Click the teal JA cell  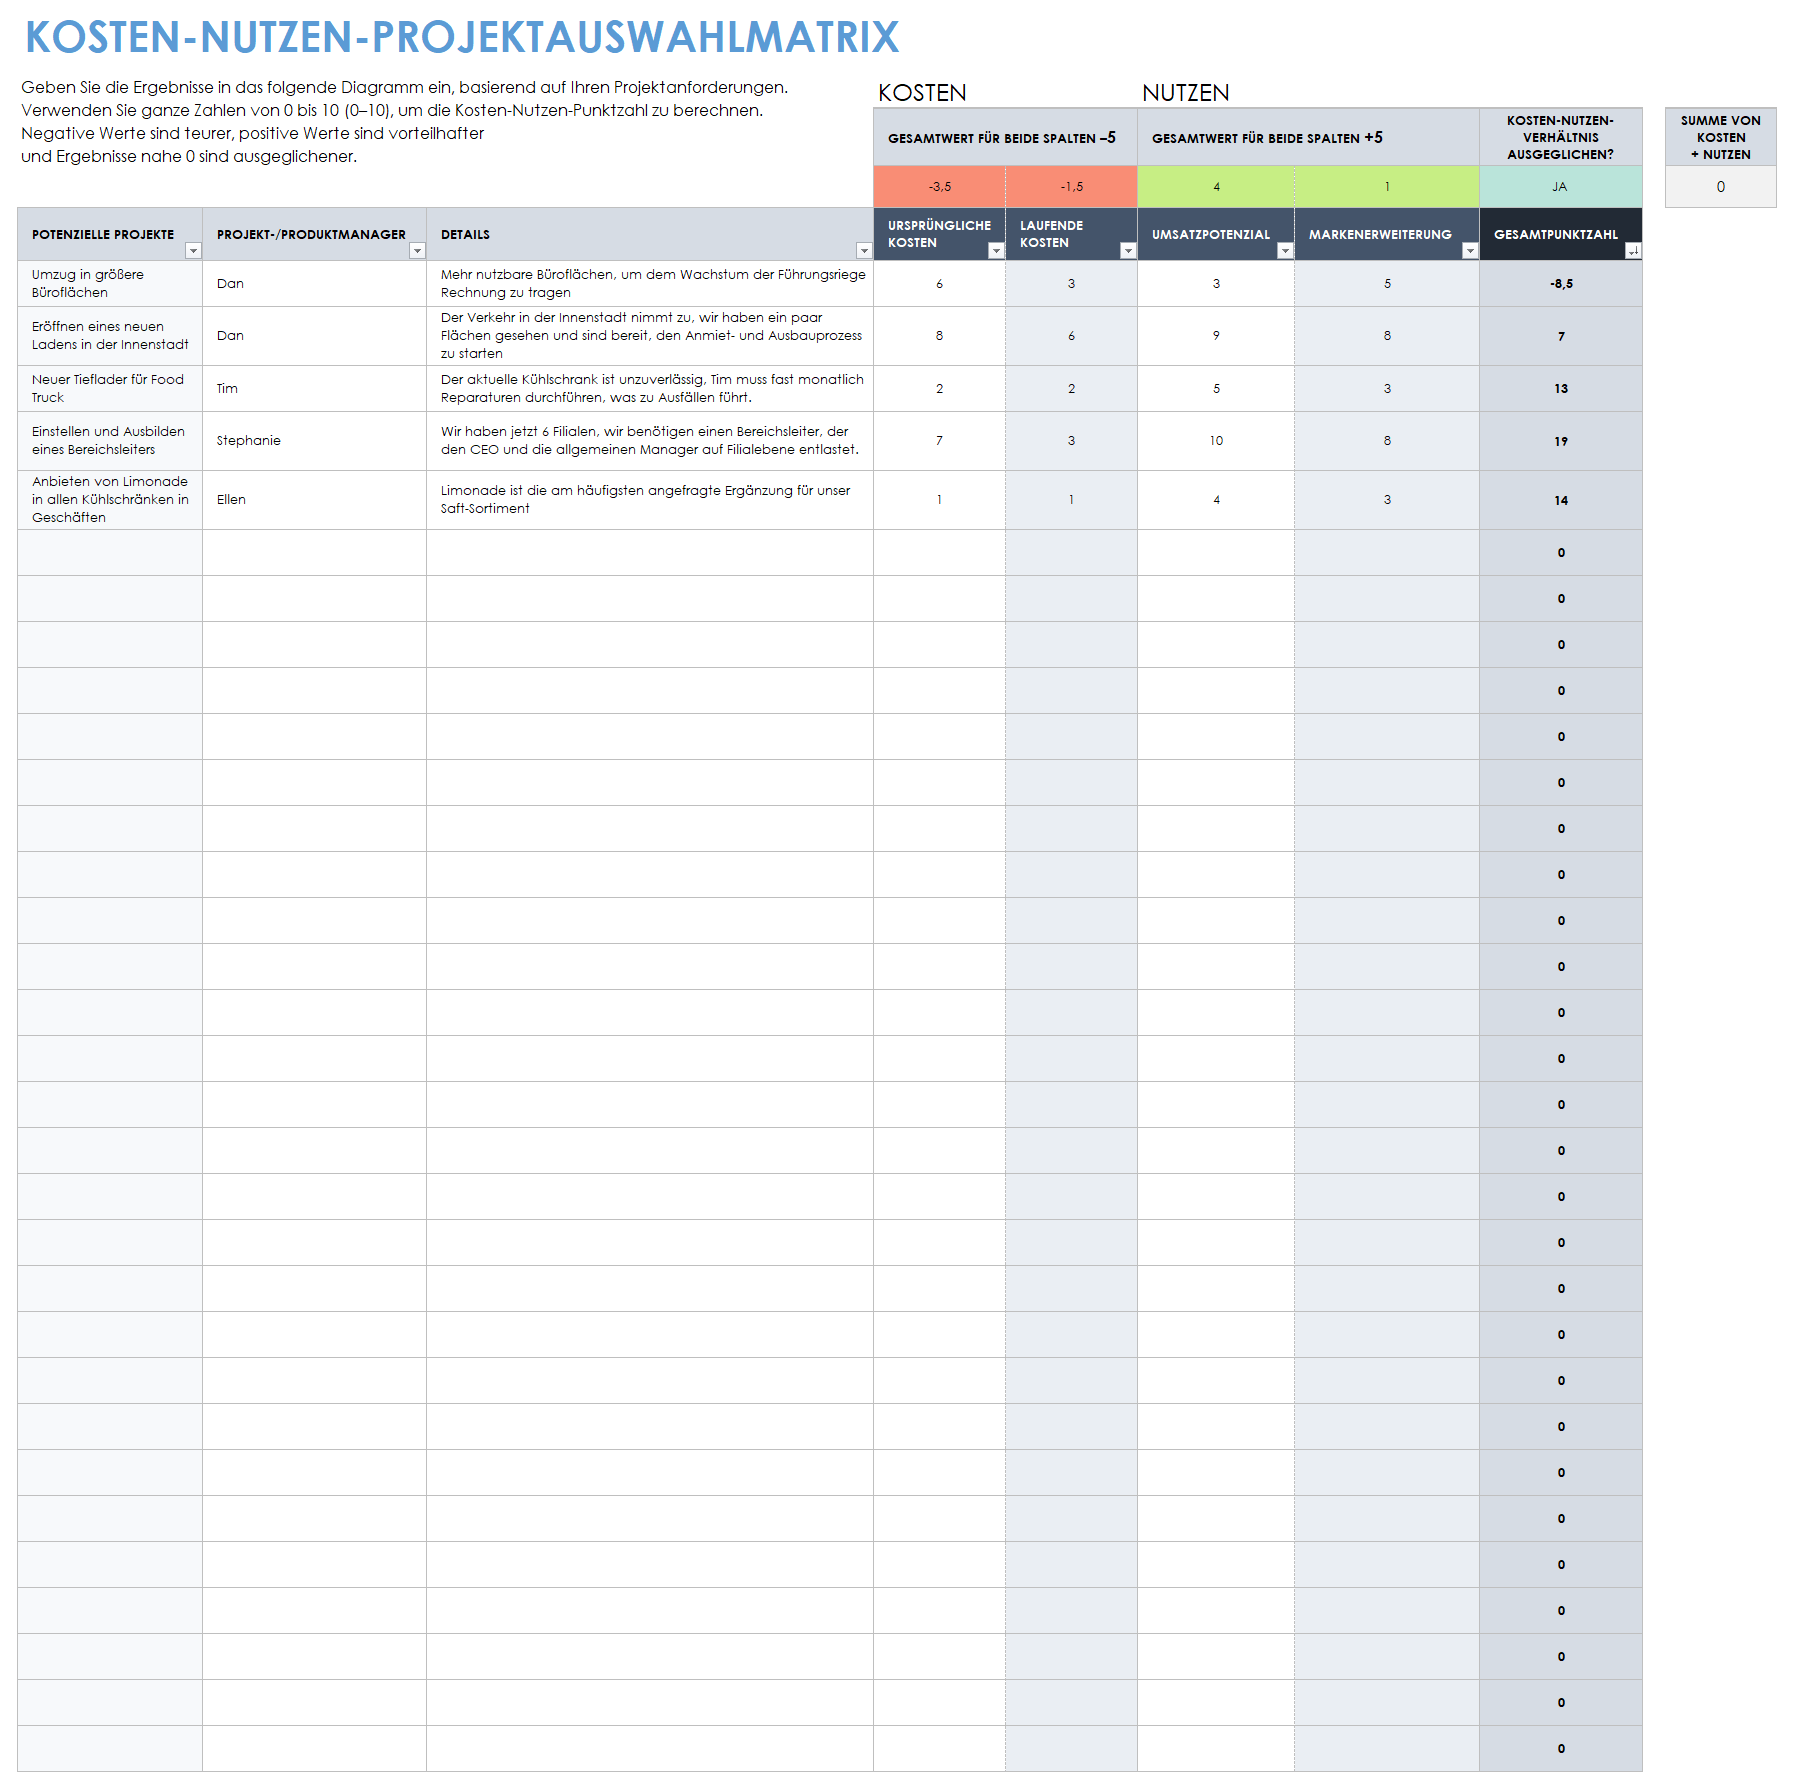pyautogui.click(x=1560, y=187)
